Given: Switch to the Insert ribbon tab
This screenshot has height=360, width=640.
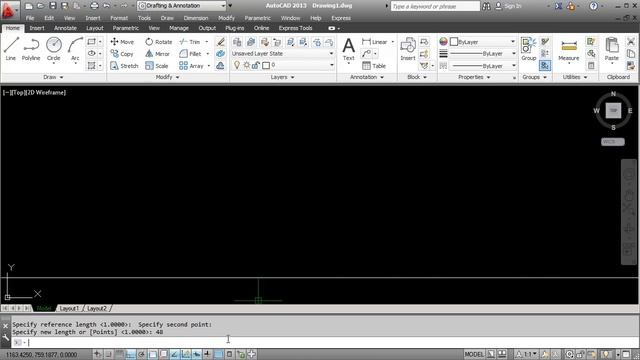Looking at the screenshot, I should click(x=37, y=28).
